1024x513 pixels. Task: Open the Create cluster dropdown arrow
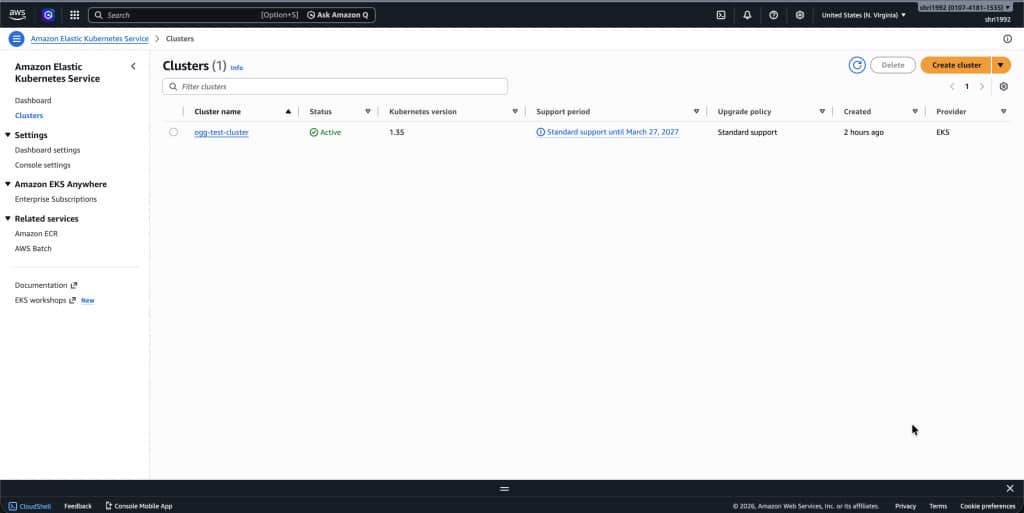pyautogui.click(x=1001, y=65)
